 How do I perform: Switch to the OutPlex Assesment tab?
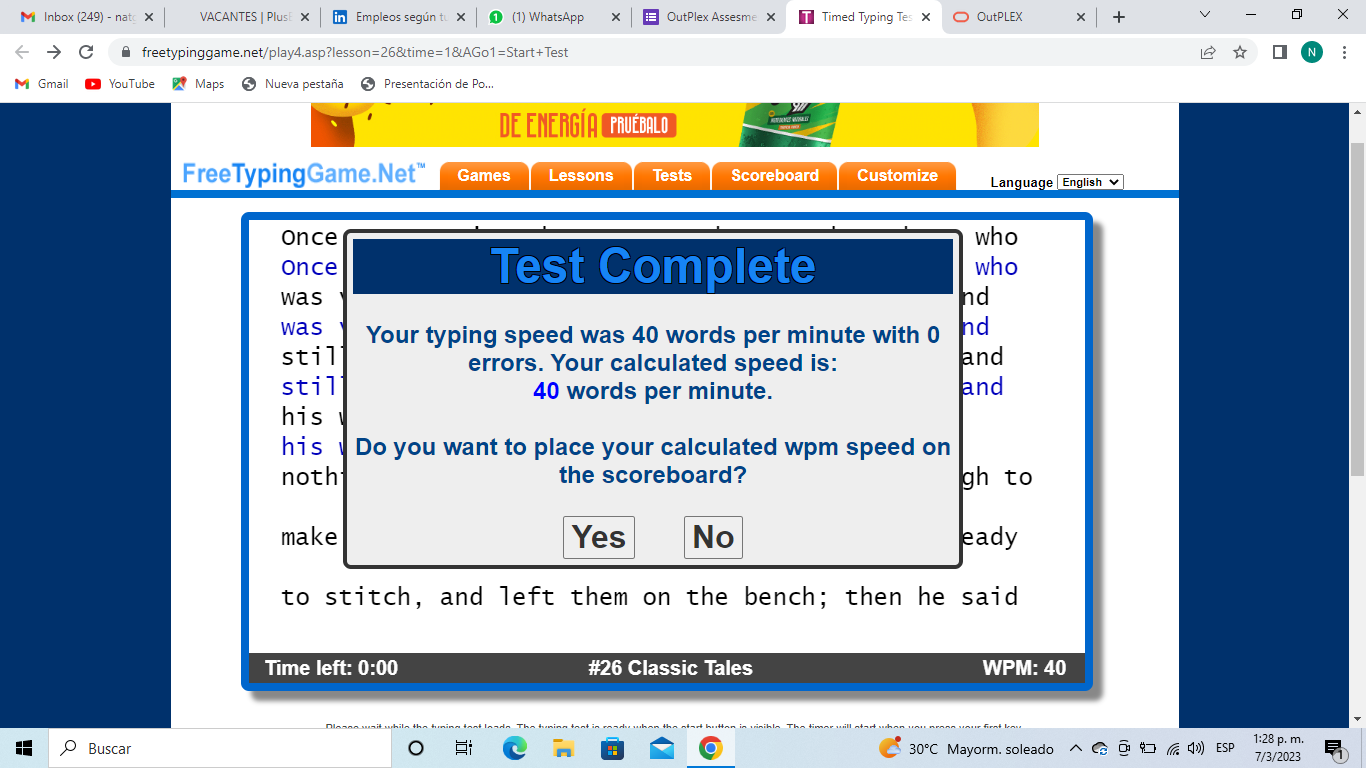point(711,17)
